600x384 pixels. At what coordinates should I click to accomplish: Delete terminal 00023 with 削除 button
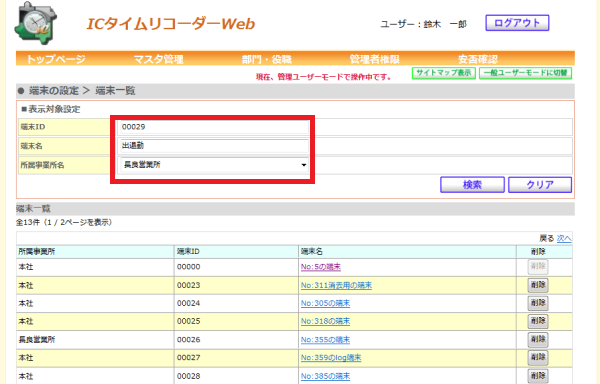click(x=538, y=285)
